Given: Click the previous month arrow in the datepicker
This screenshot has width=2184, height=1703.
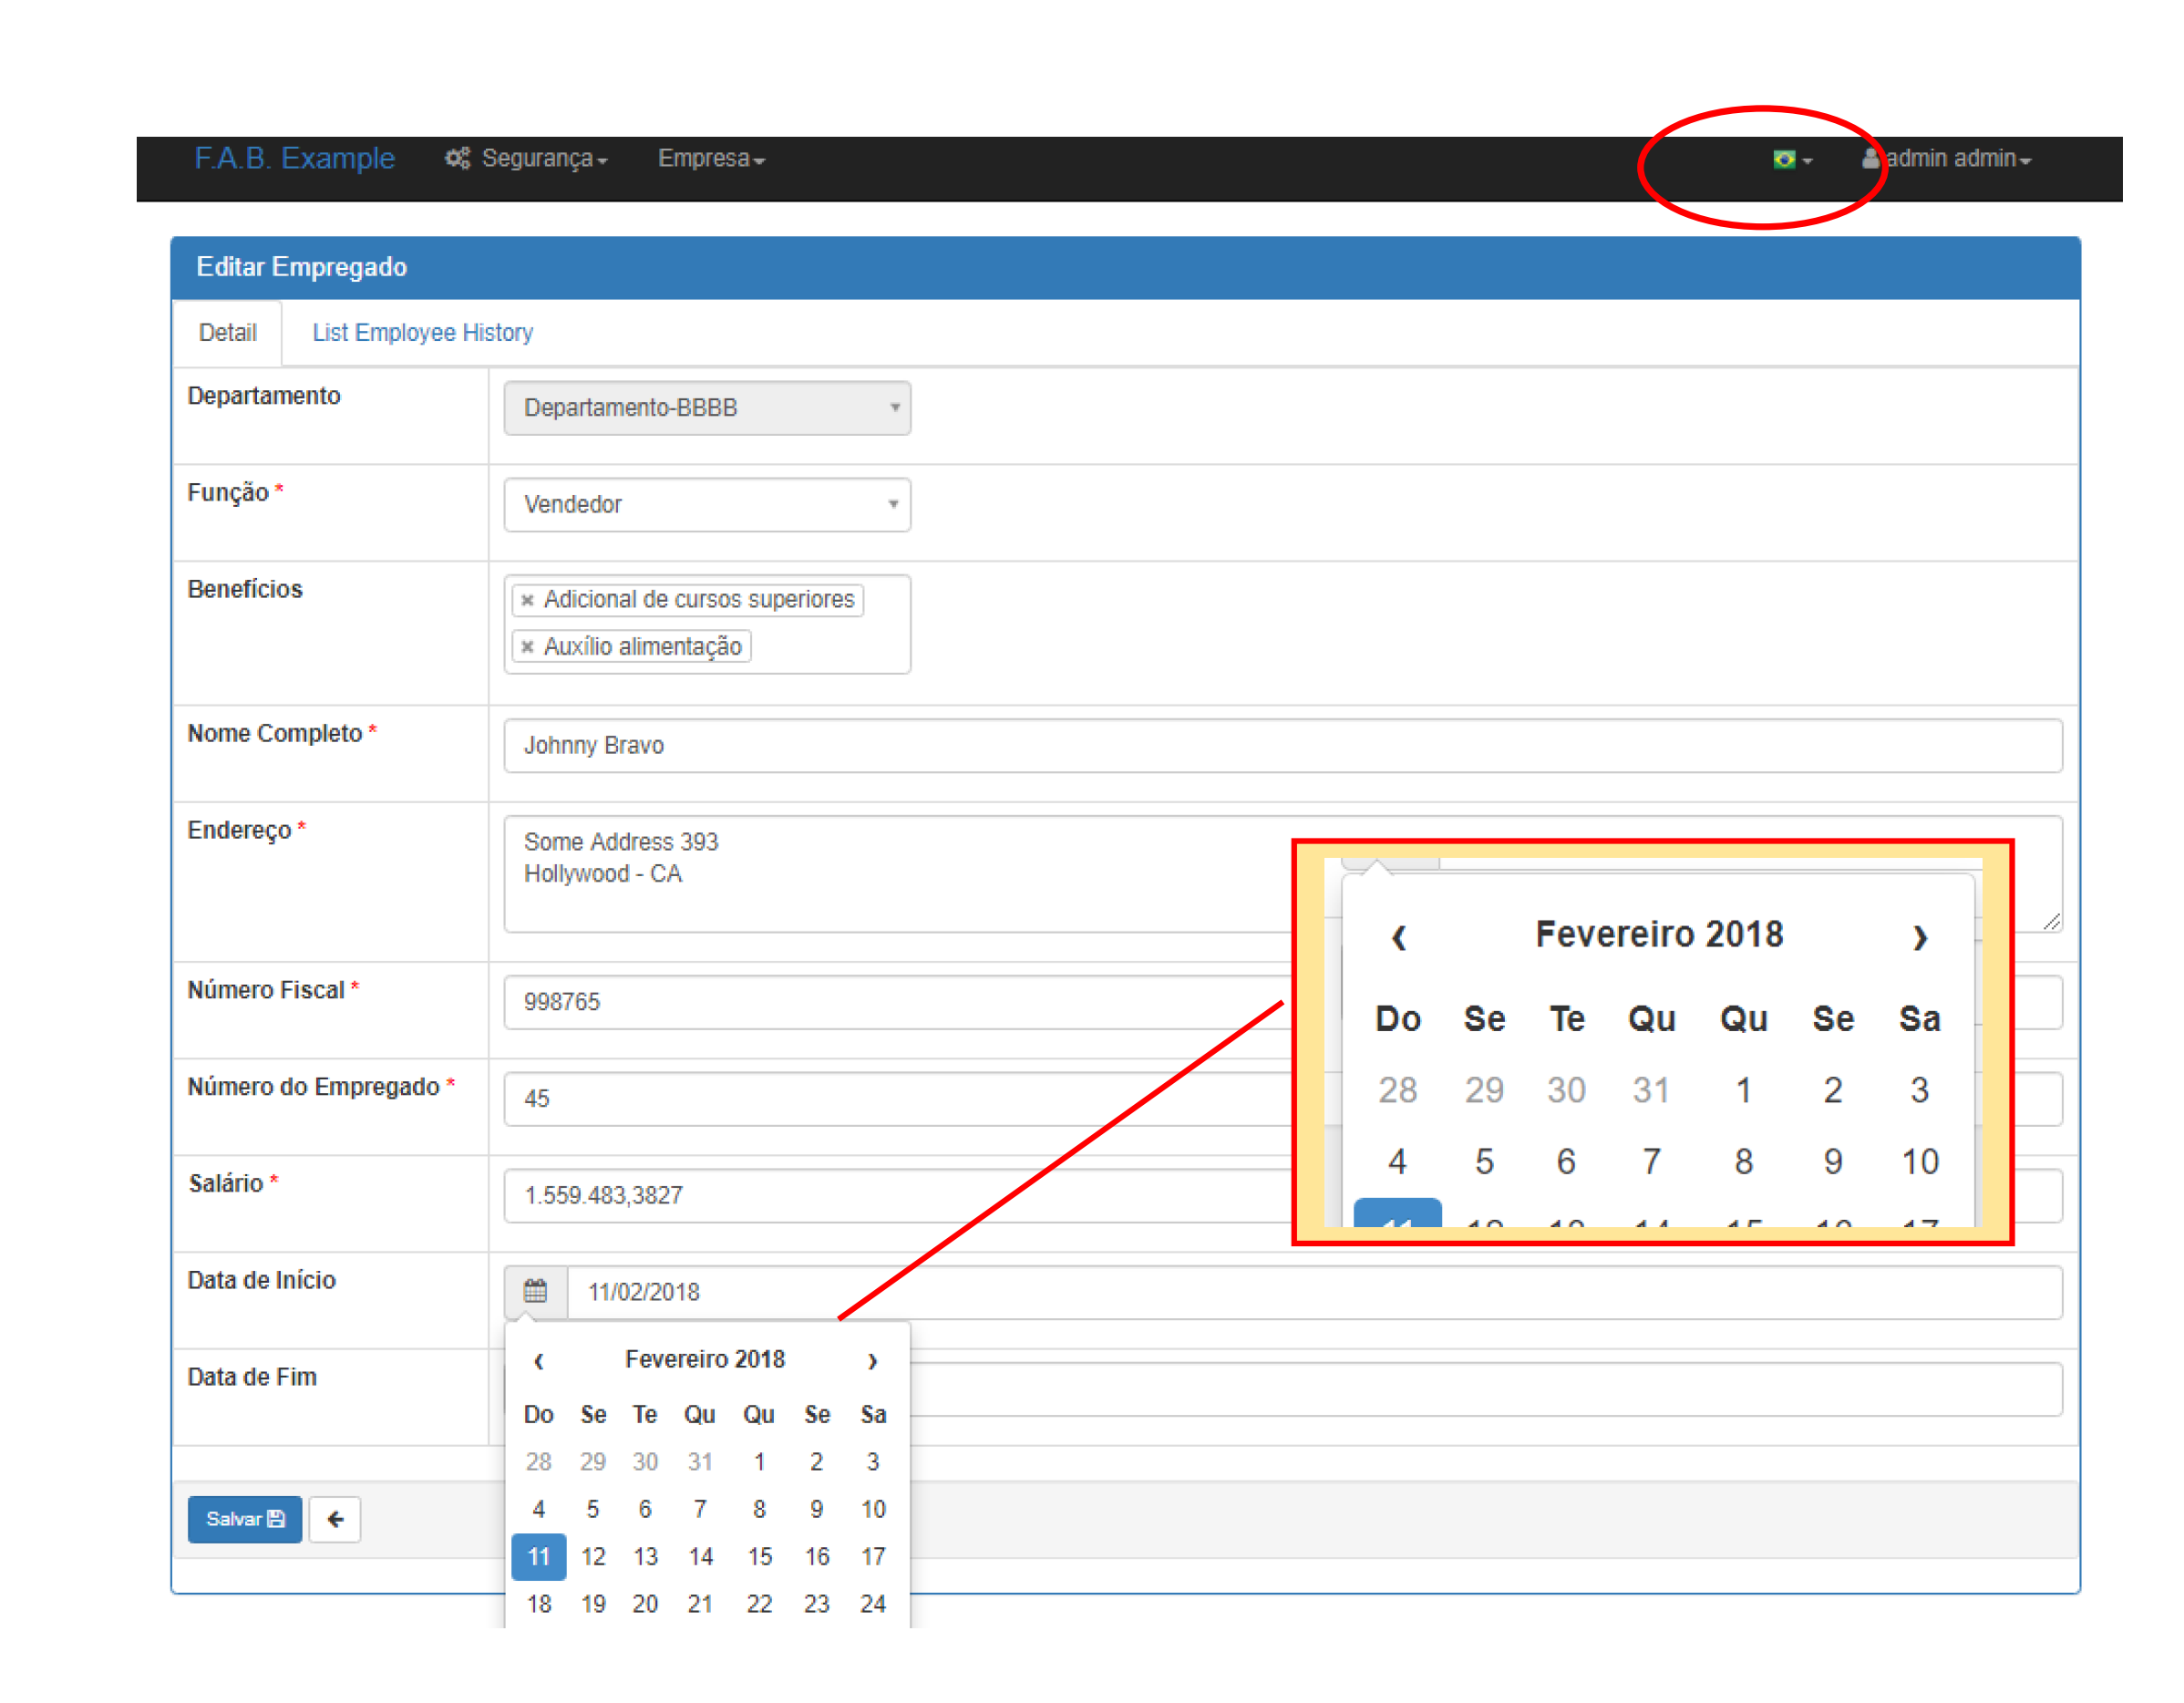Looking at the screenshot, I should coord(539,1361).
